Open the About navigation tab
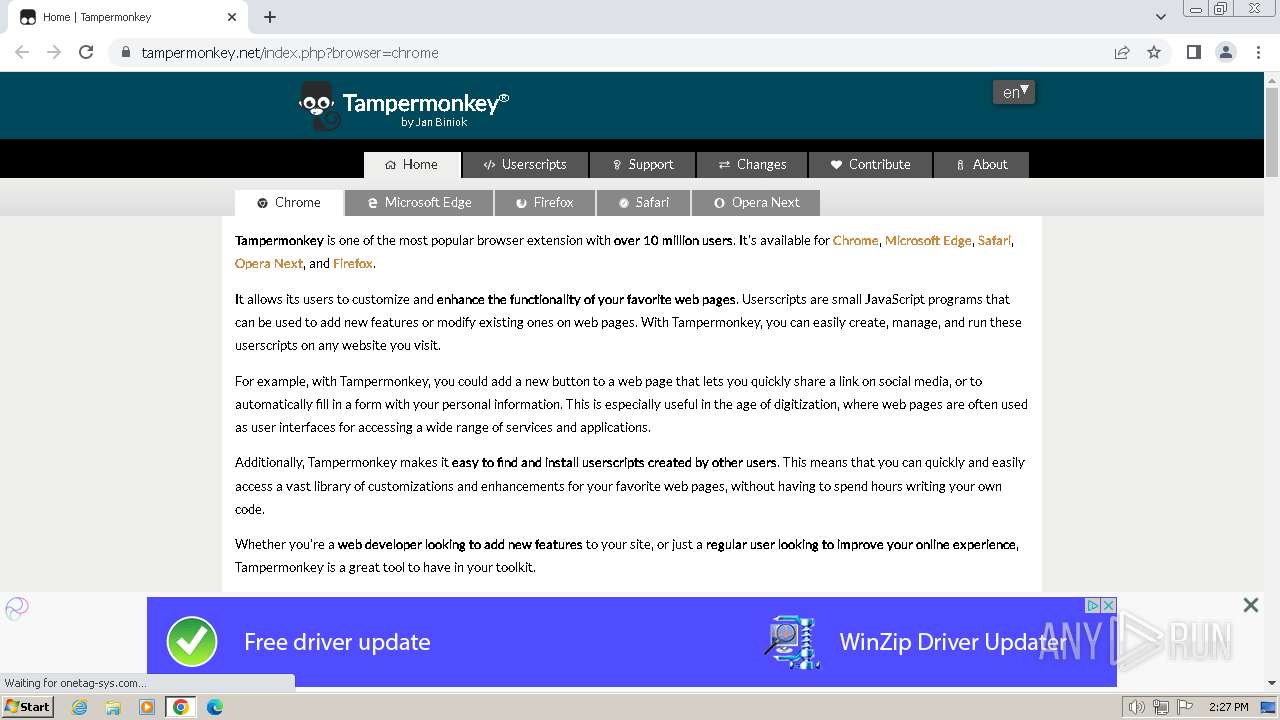 pyautogui.click(x=981, y=164)
